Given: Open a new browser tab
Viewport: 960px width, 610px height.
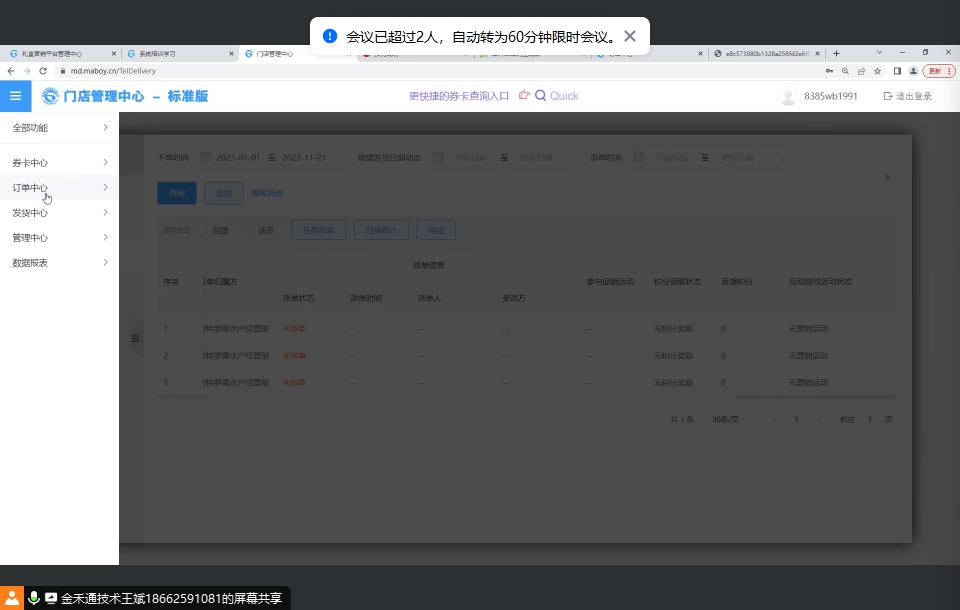Looking at the screenshot, I should pyautogui.click(x=836, y=53).
